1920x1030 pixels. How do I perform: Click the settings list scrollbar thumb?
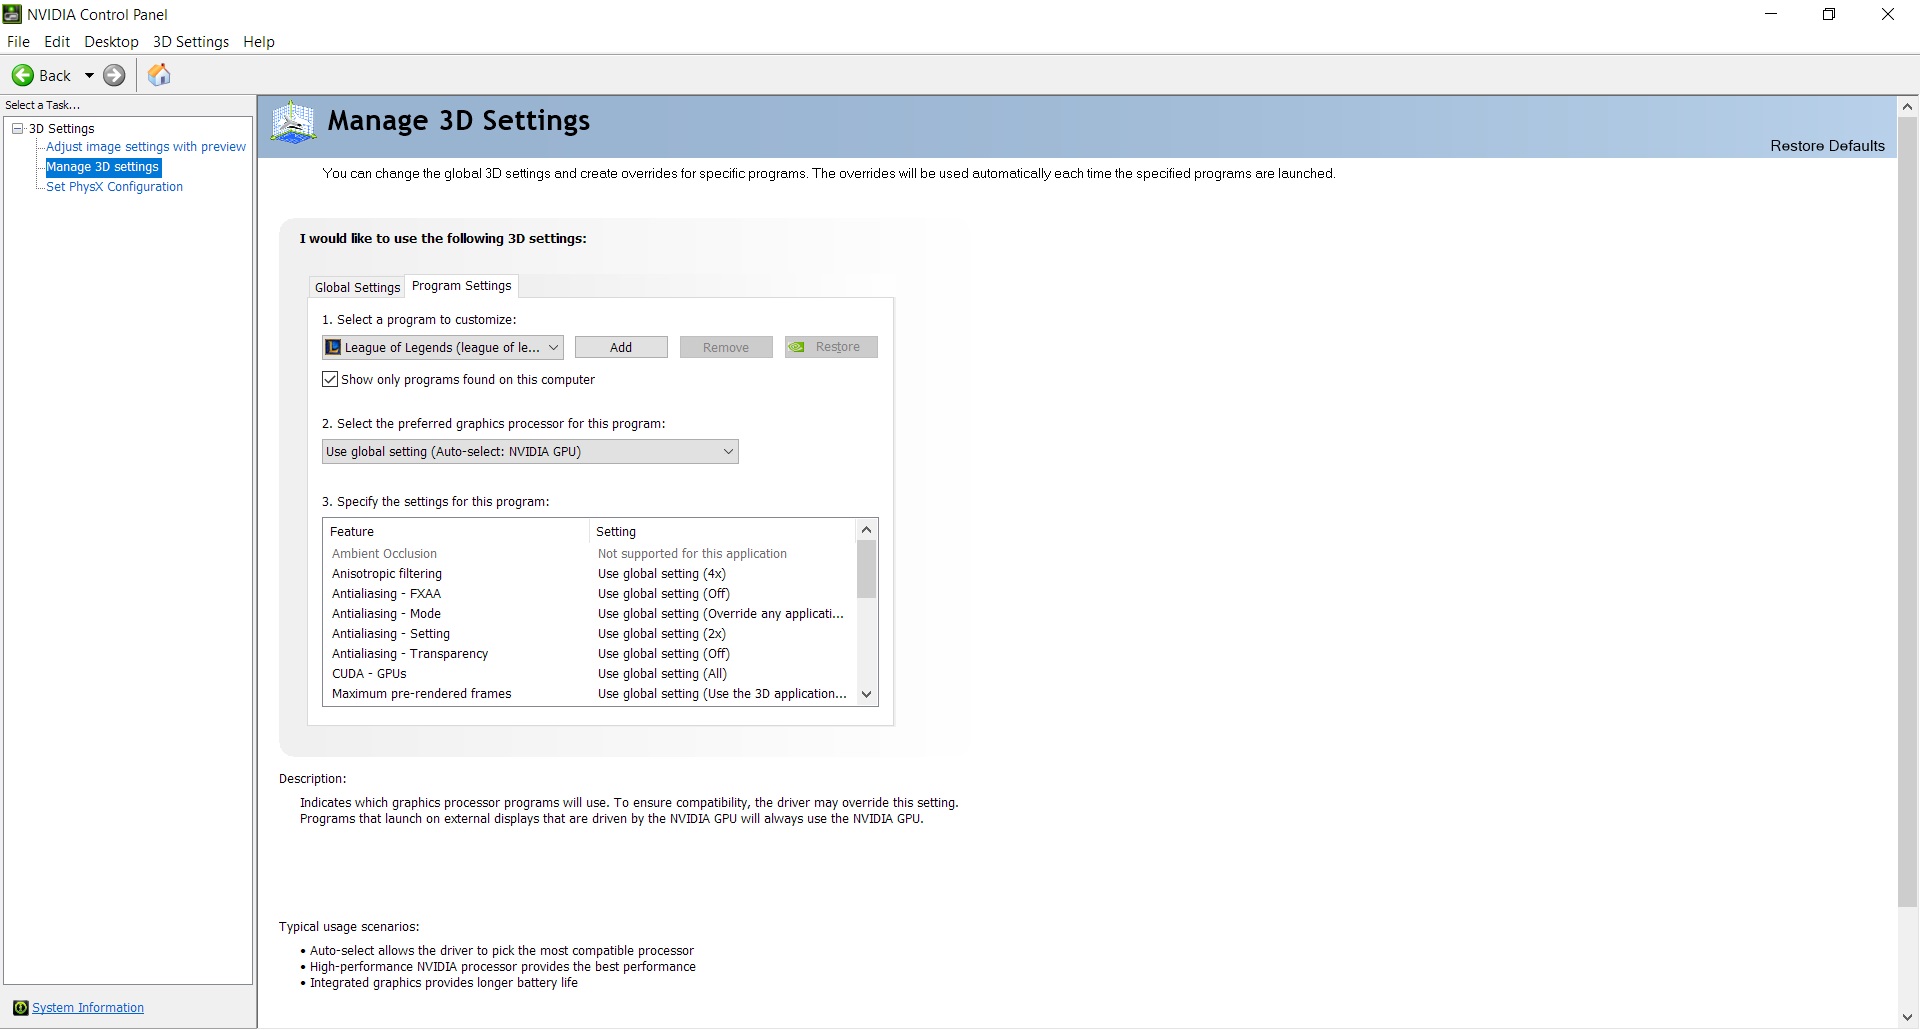pyautogui.click(x=867, y=569)
